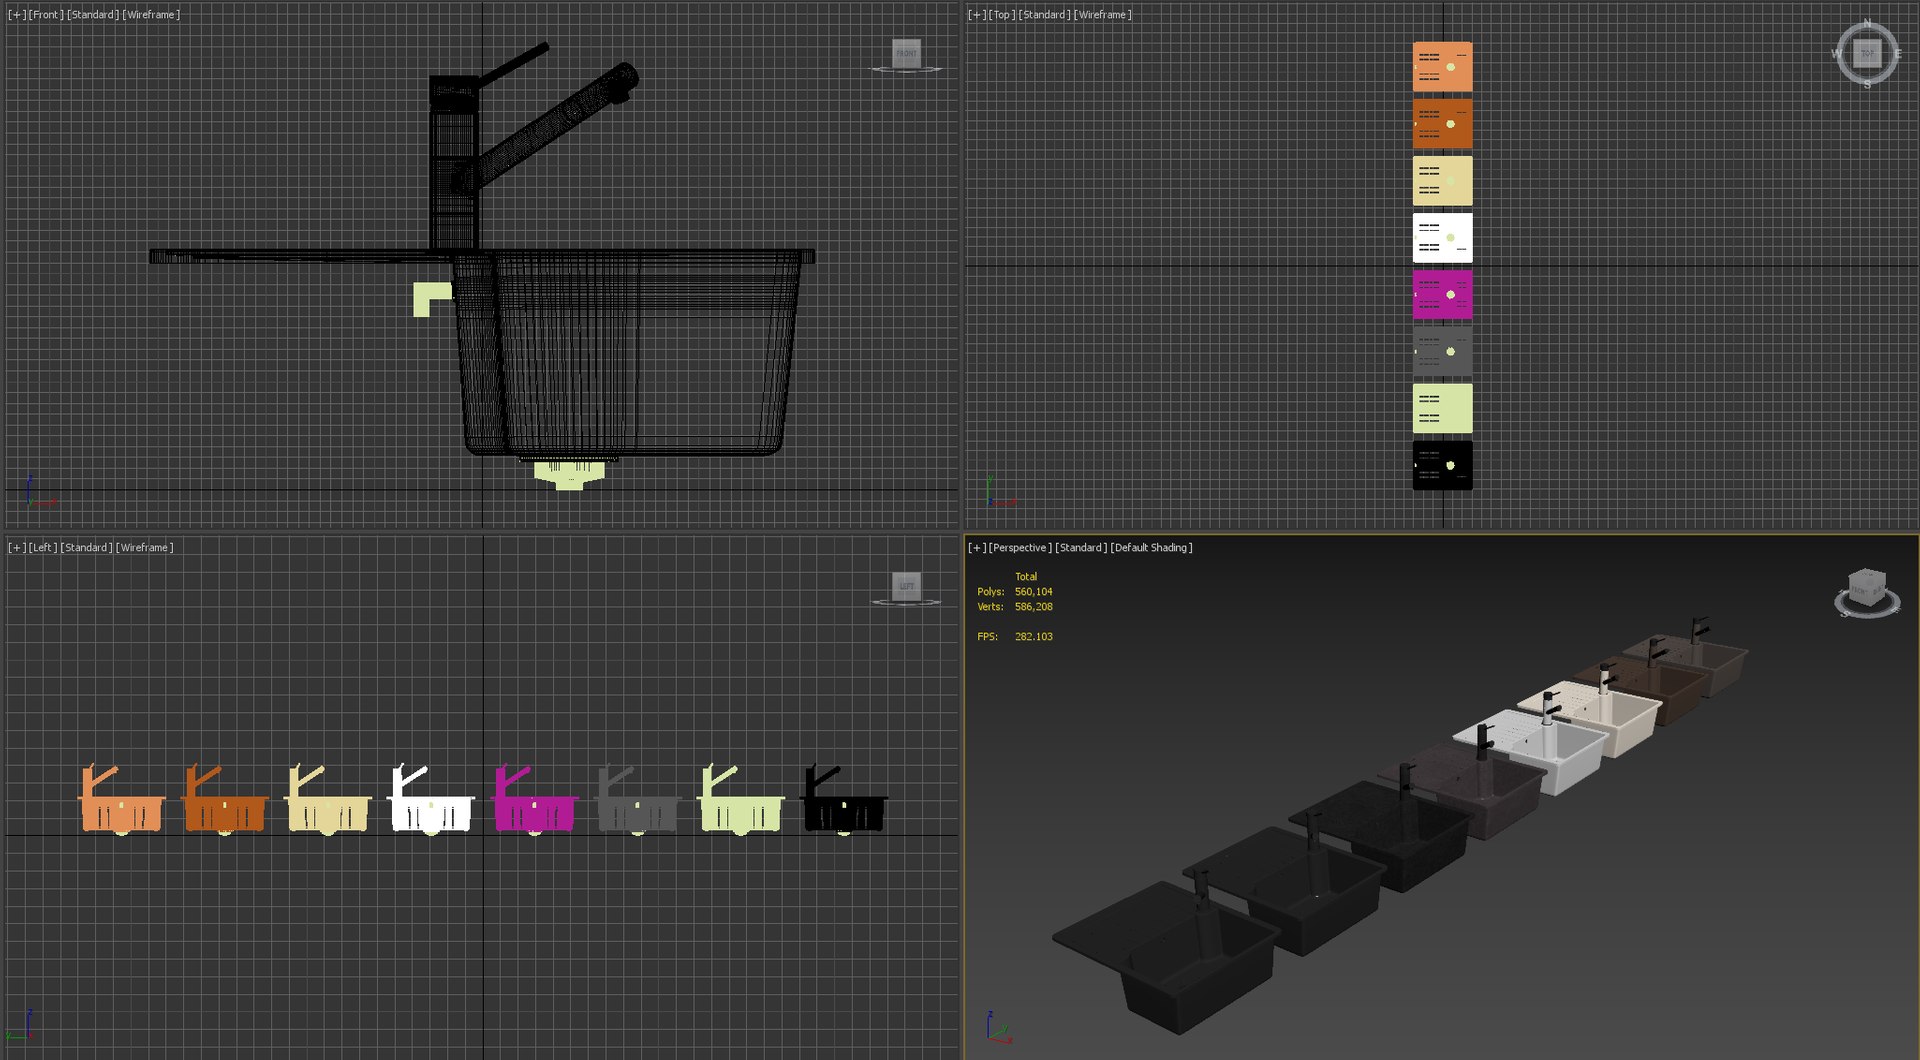The image size is (1920, 1060).
Task: Select light orange sink in Left viewport
Action: coord(122,812)
